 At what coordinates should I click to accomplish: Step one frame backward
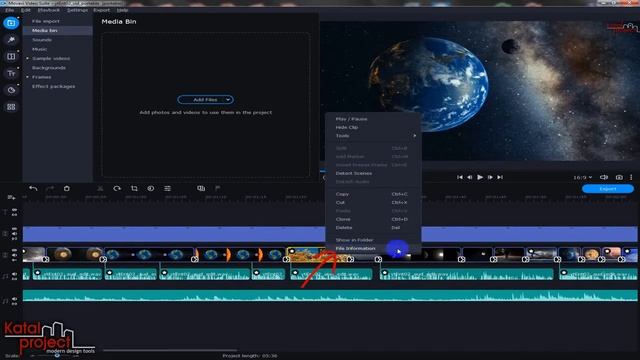click(x=470, y=177)
